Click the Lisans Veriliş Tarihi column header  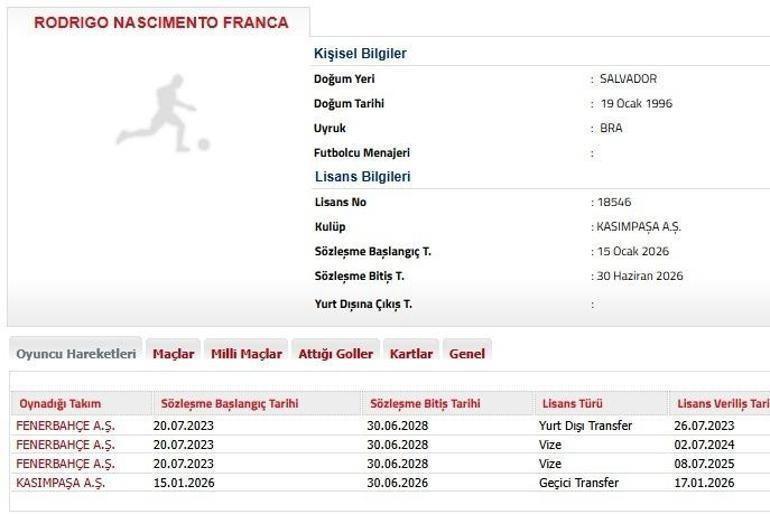[x=722, y=404]
